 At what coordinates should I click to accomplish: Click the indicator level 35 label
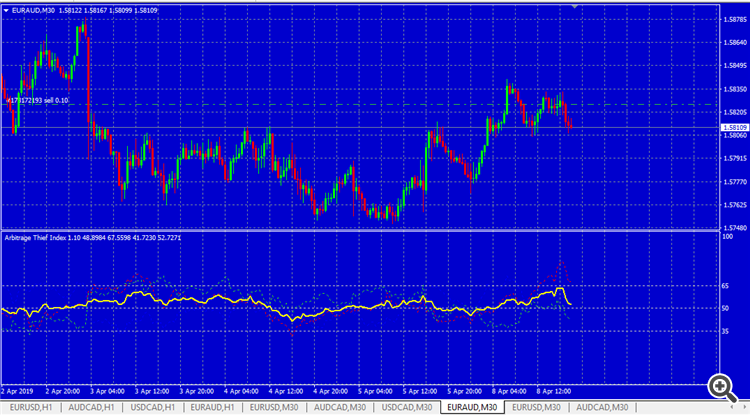coord(725,331)
